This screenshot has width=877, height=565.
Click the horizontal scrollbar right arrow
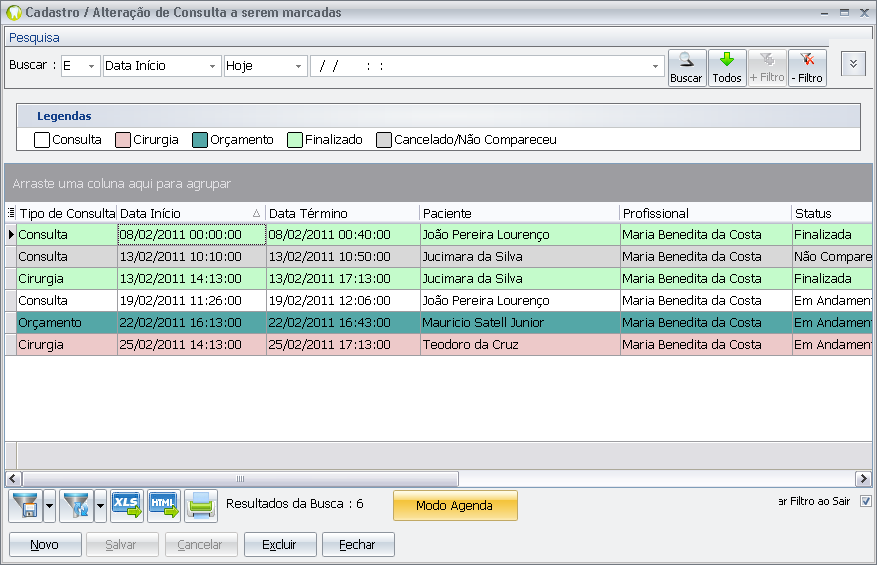pyautogui.click(x=863, y=479)
